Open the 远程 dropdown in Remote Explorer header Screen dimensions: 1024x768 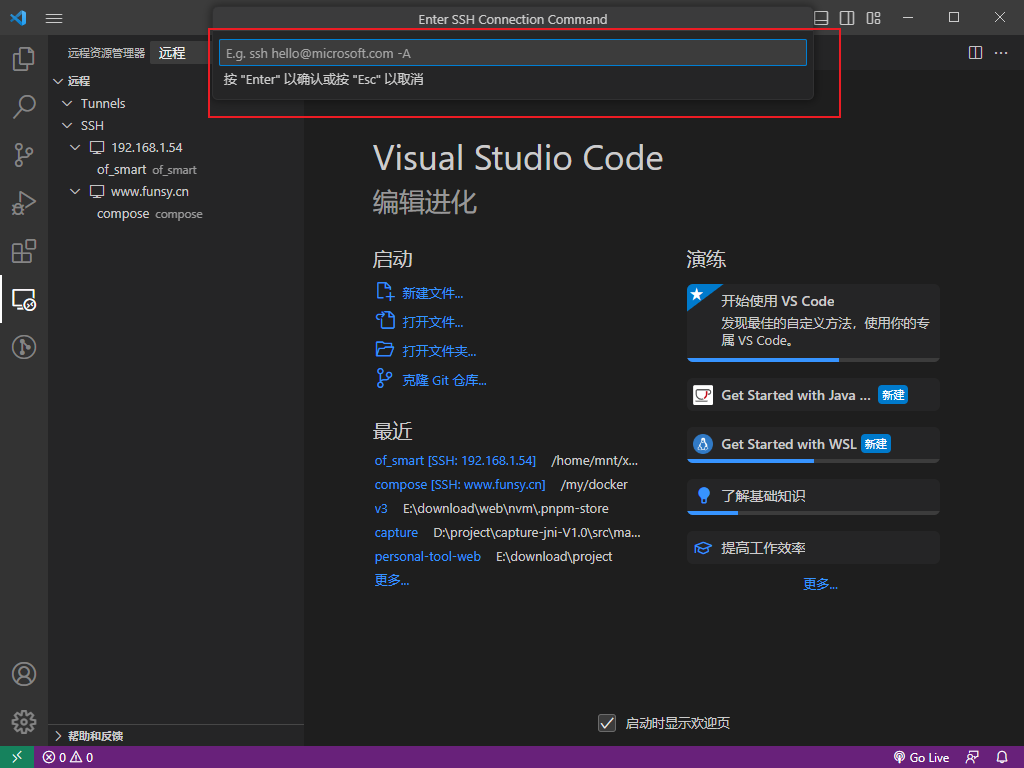pyautogui.click(x=178, y=53)
